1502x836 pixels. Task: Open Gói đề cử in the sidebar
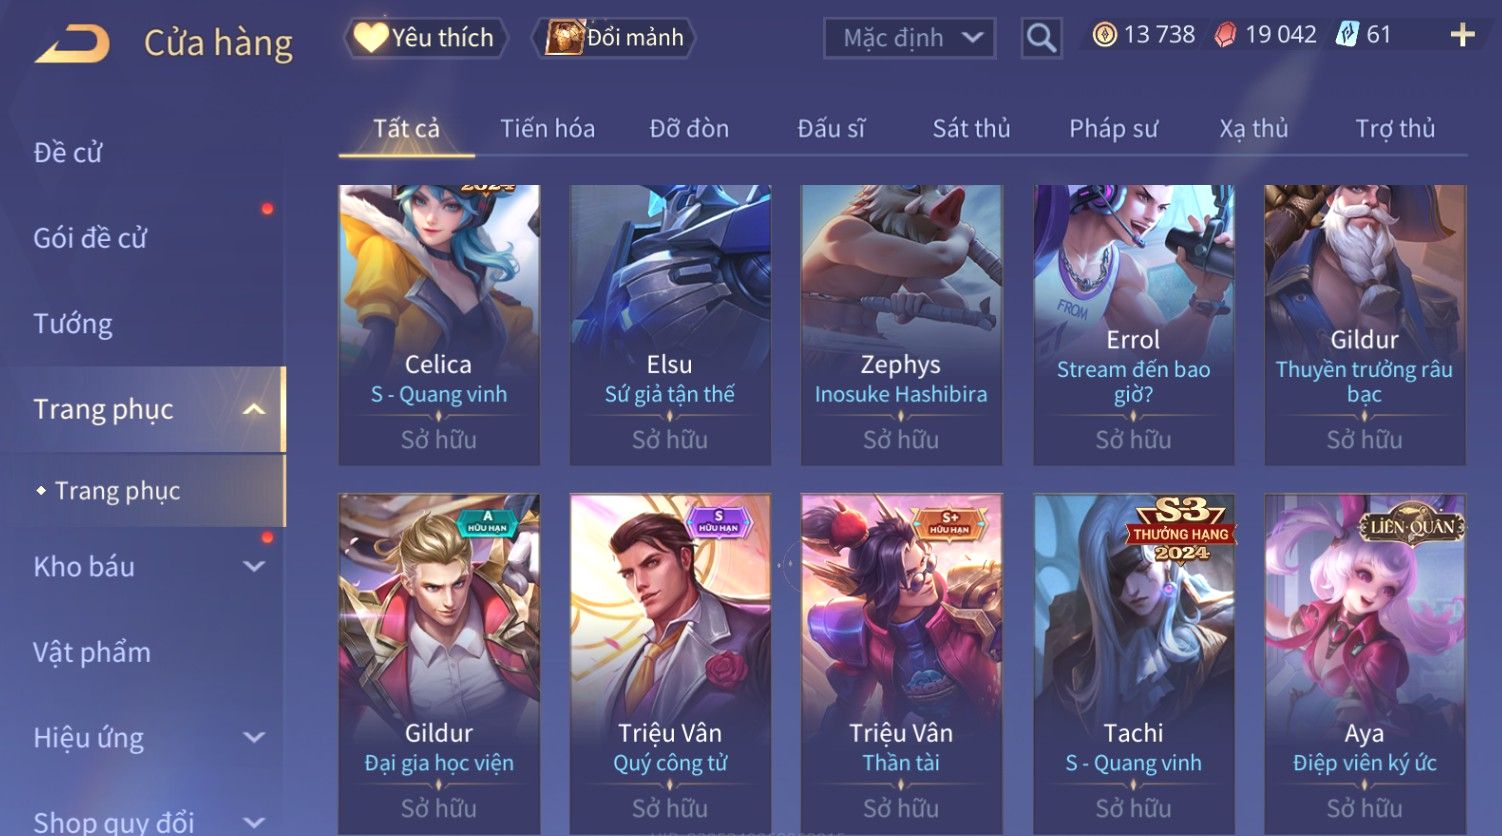pyautogui.click(x=90, y=238)
